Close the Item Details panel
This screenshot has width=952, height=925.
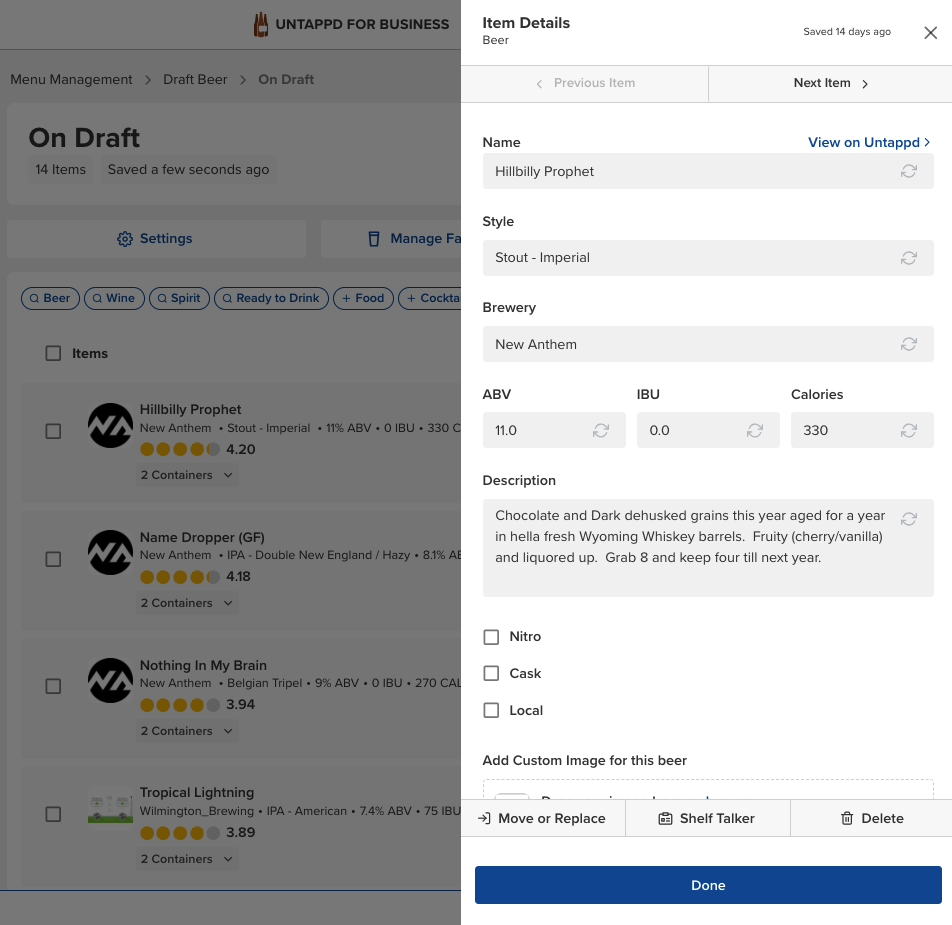(x=930, y=33)
